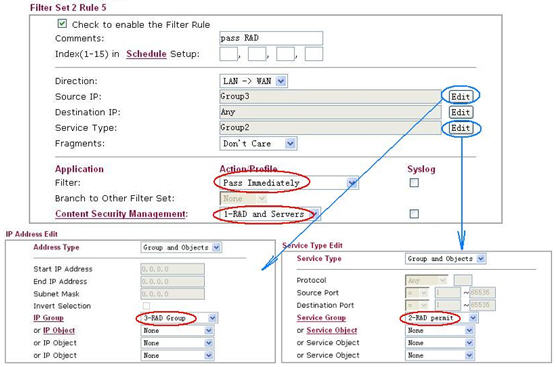Open the second IP Object None dropdown
Screen dimensions: 556x367
[177, 343]
